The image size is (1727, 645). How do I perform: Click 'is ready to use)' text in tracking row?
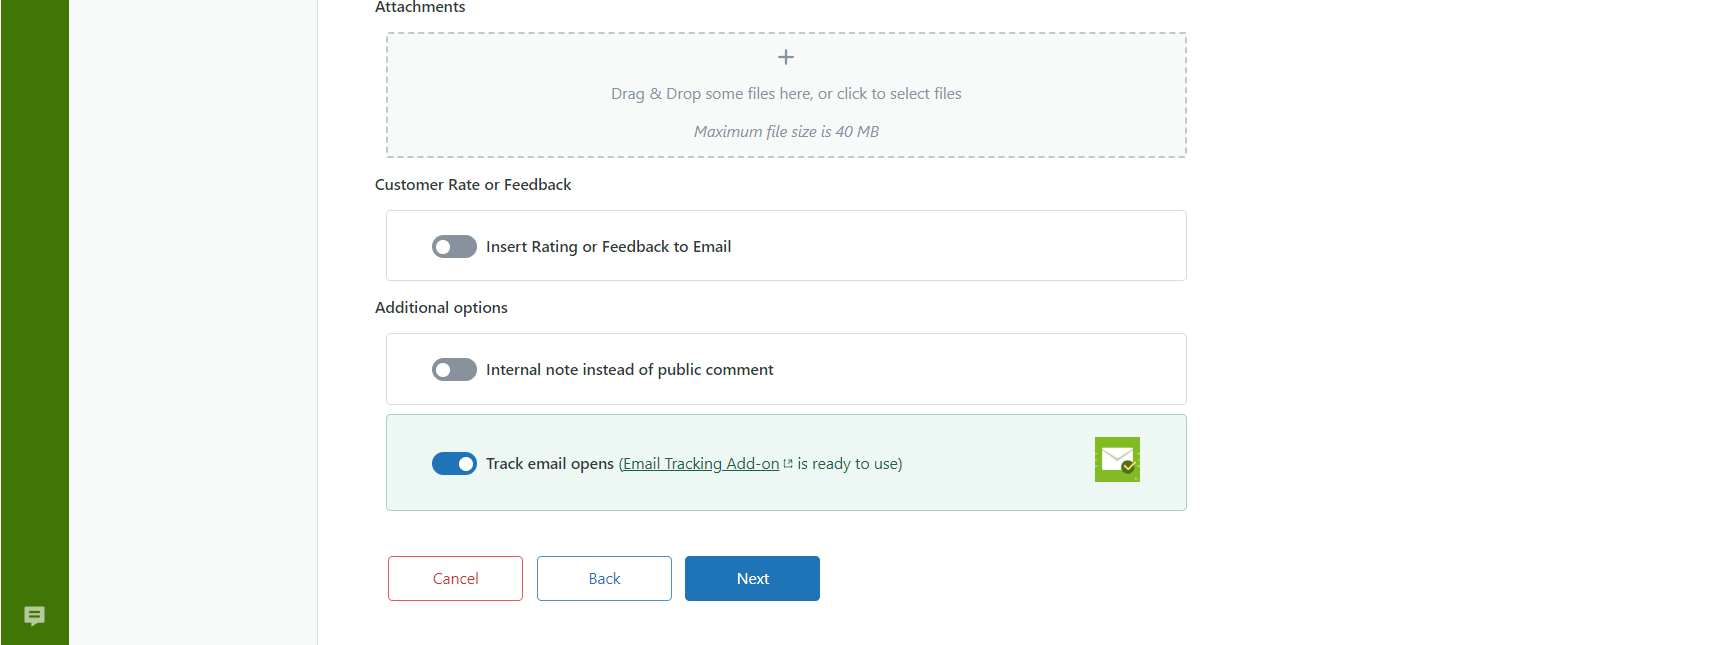pyautogui.click(x=850, y=464)
